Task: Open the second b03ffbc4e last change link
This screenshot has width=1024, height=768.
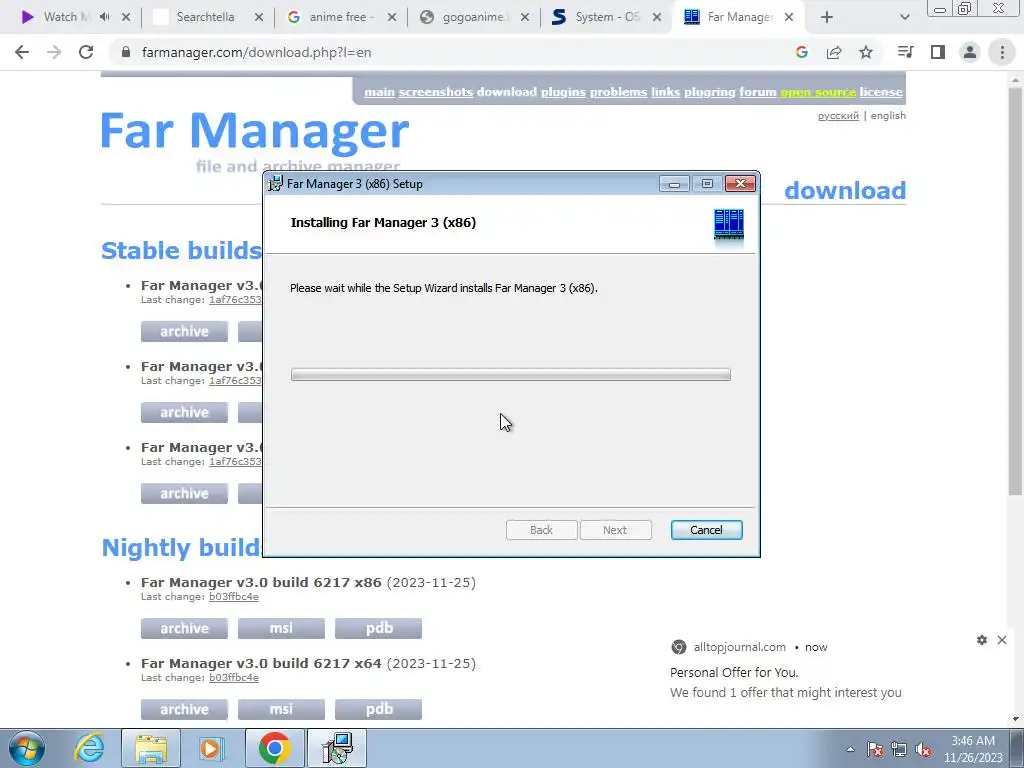Action: [234, 678]
